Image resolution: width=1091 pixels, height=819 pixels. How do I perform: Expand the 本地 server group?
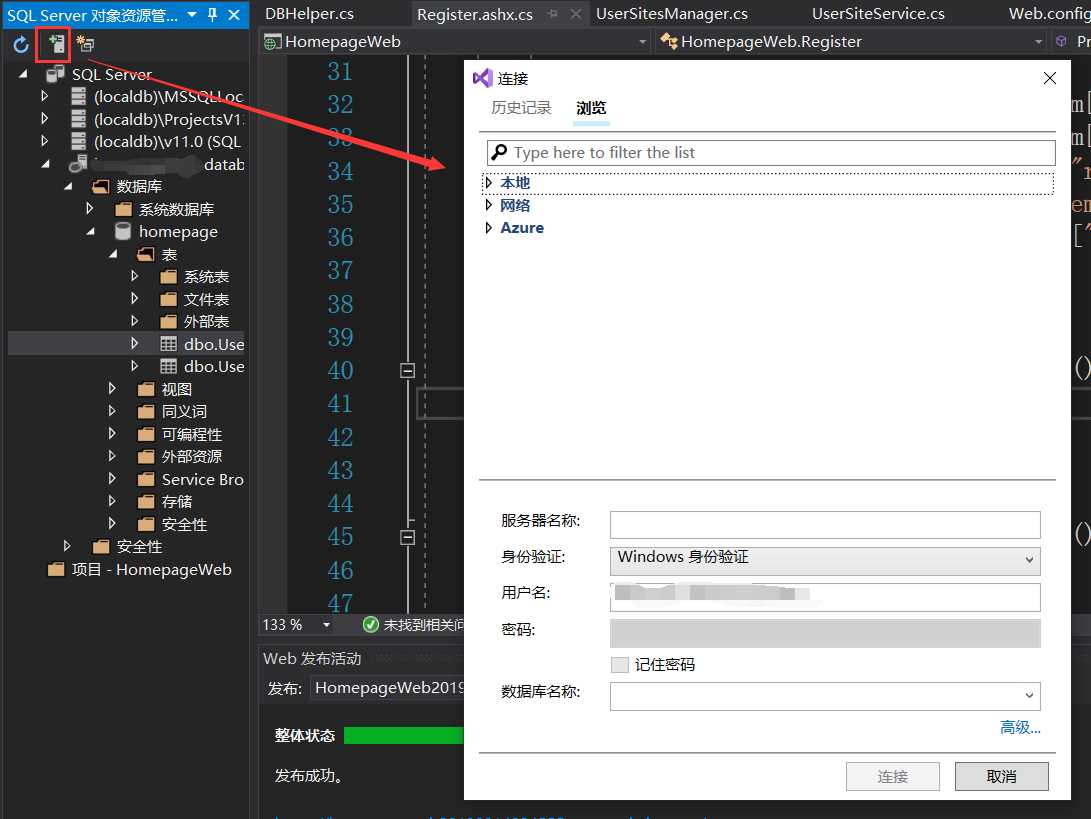coord(488,182)
